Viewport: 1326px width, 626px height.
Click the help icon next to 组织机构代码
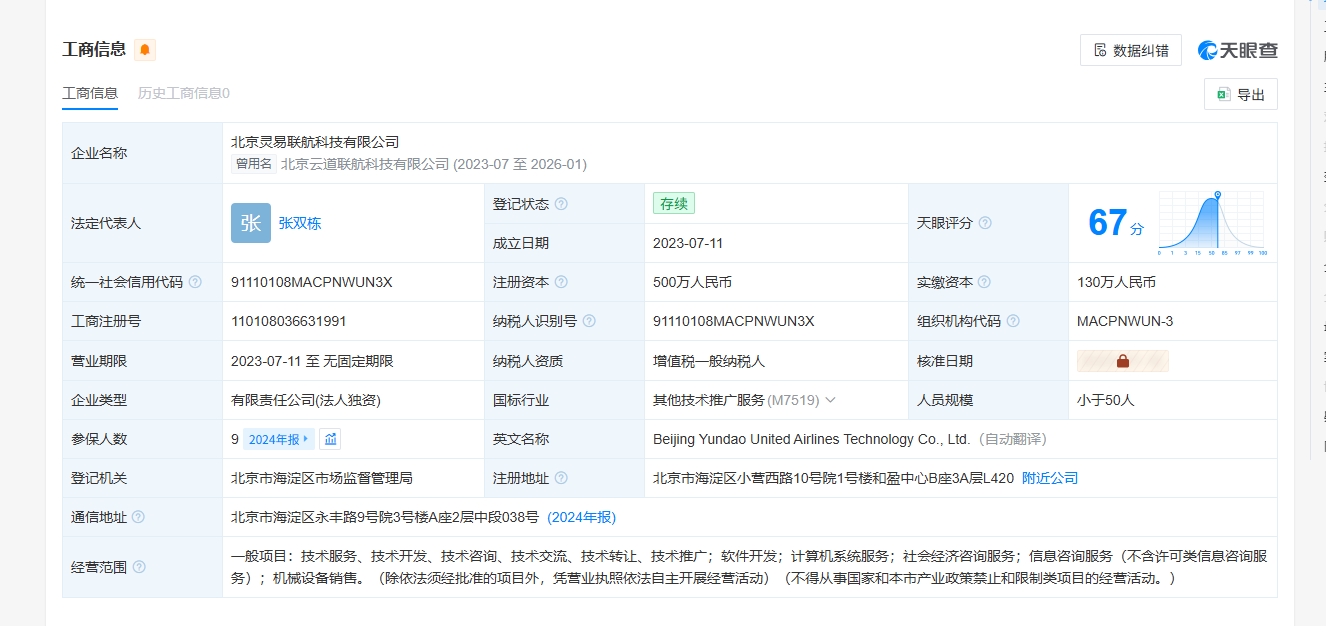(x=1013, y=321)
